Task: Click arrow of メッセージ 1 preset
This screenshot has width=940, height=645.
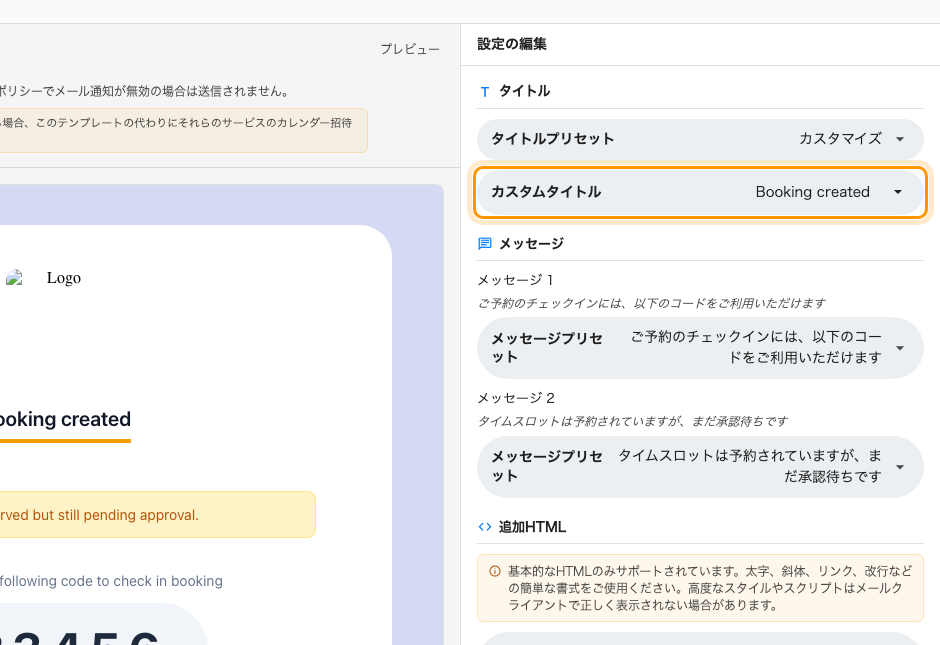Action: click(x=900, y=348)
